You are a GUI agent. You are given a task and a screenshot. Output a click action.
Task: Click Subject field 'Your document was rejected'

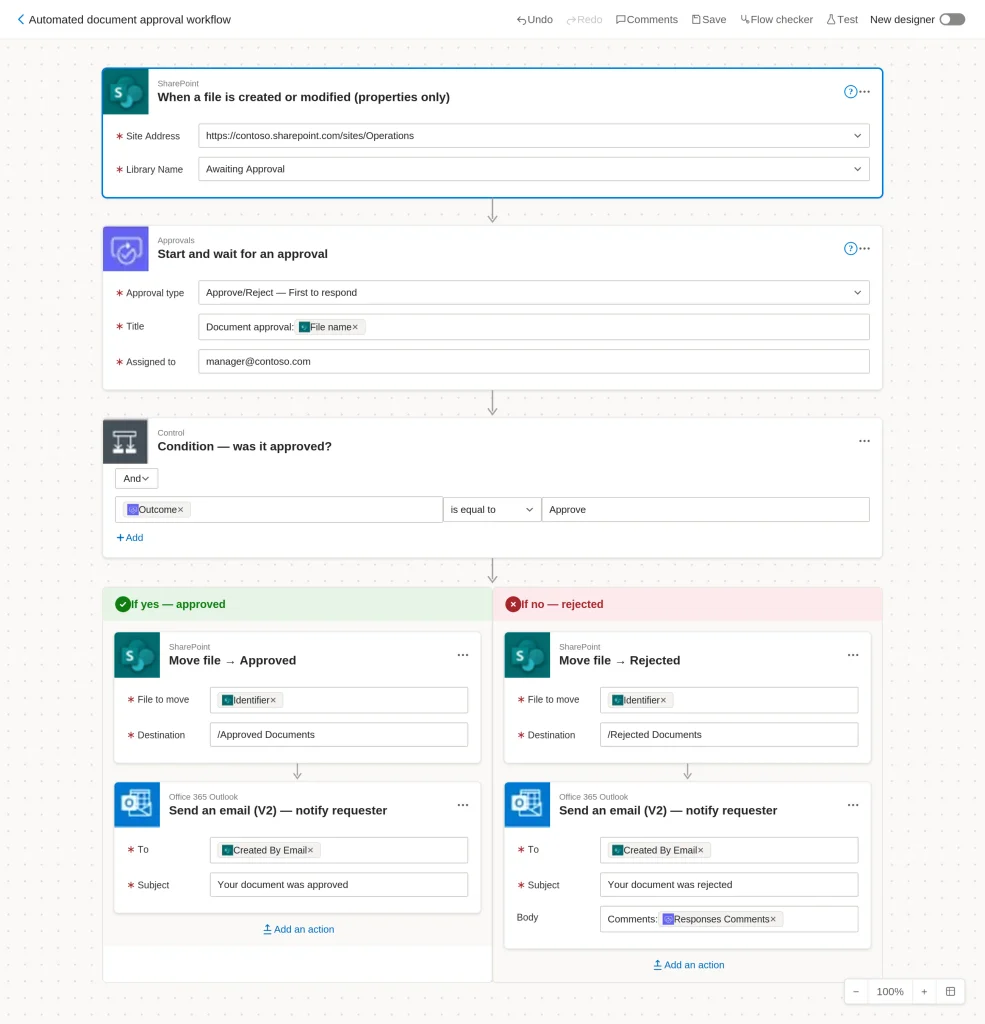pos(729,885)
